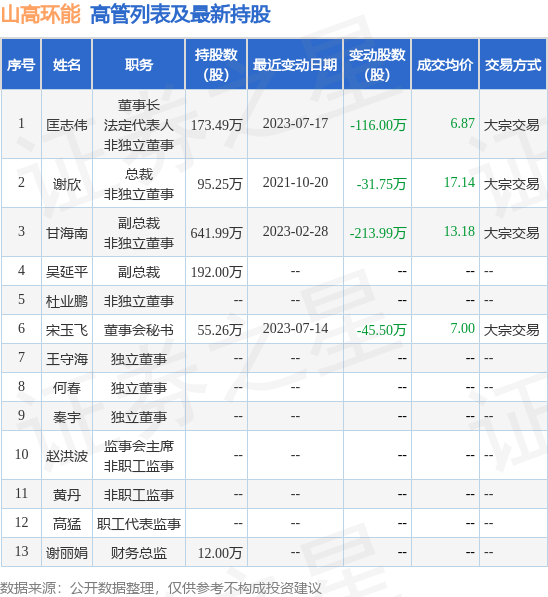Open the 谢欣 executive entry

[x=67, y=184]
